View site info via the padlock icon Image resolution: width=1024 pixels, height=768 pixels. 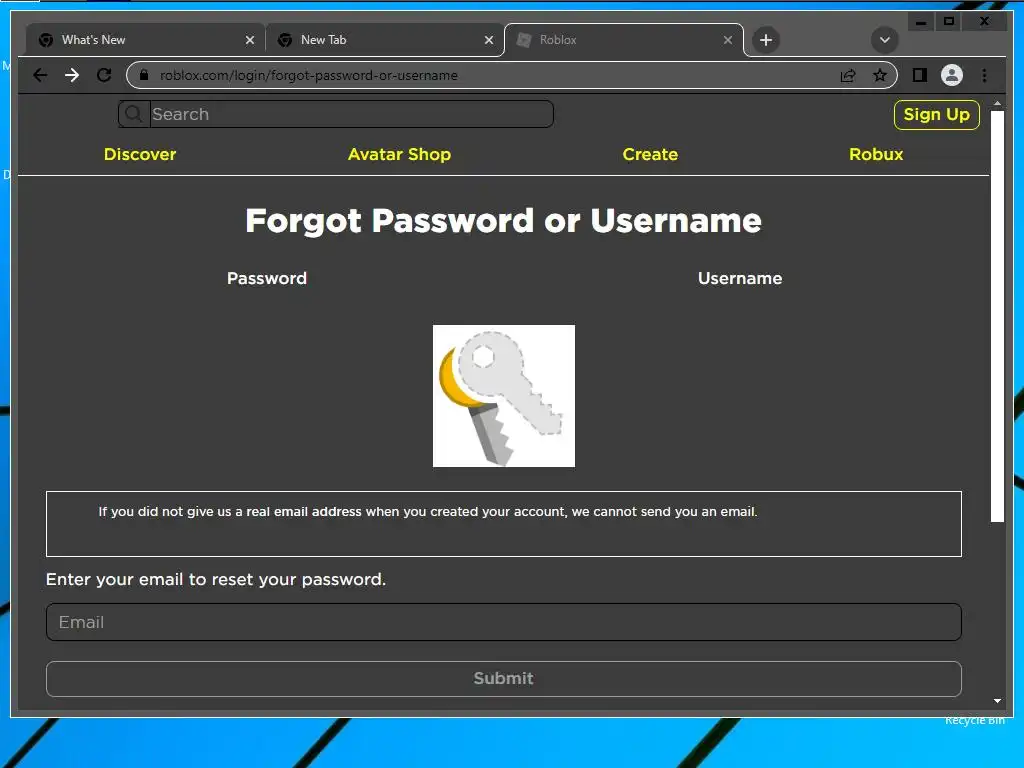click(144, 75)
